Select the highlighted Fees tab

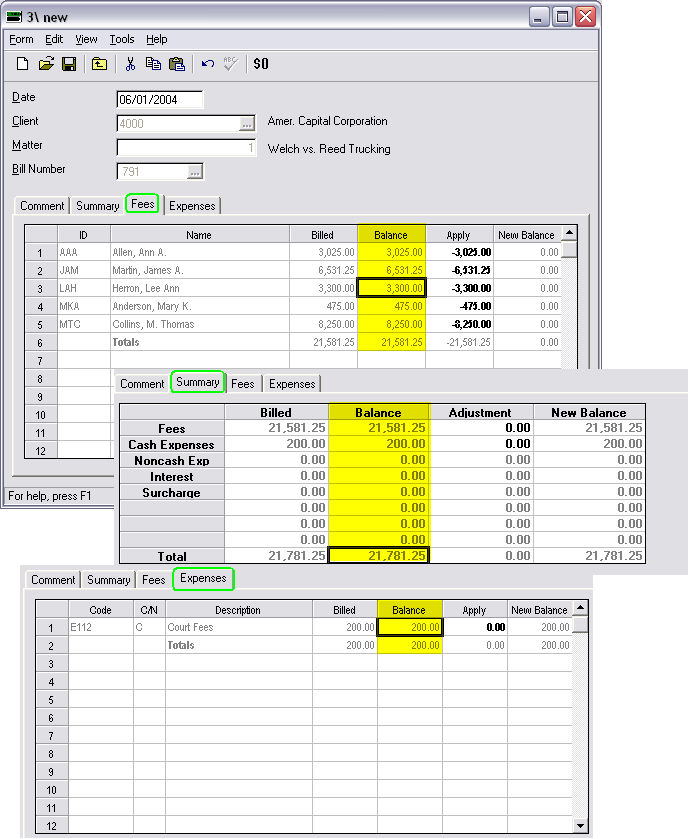point(143,205)
